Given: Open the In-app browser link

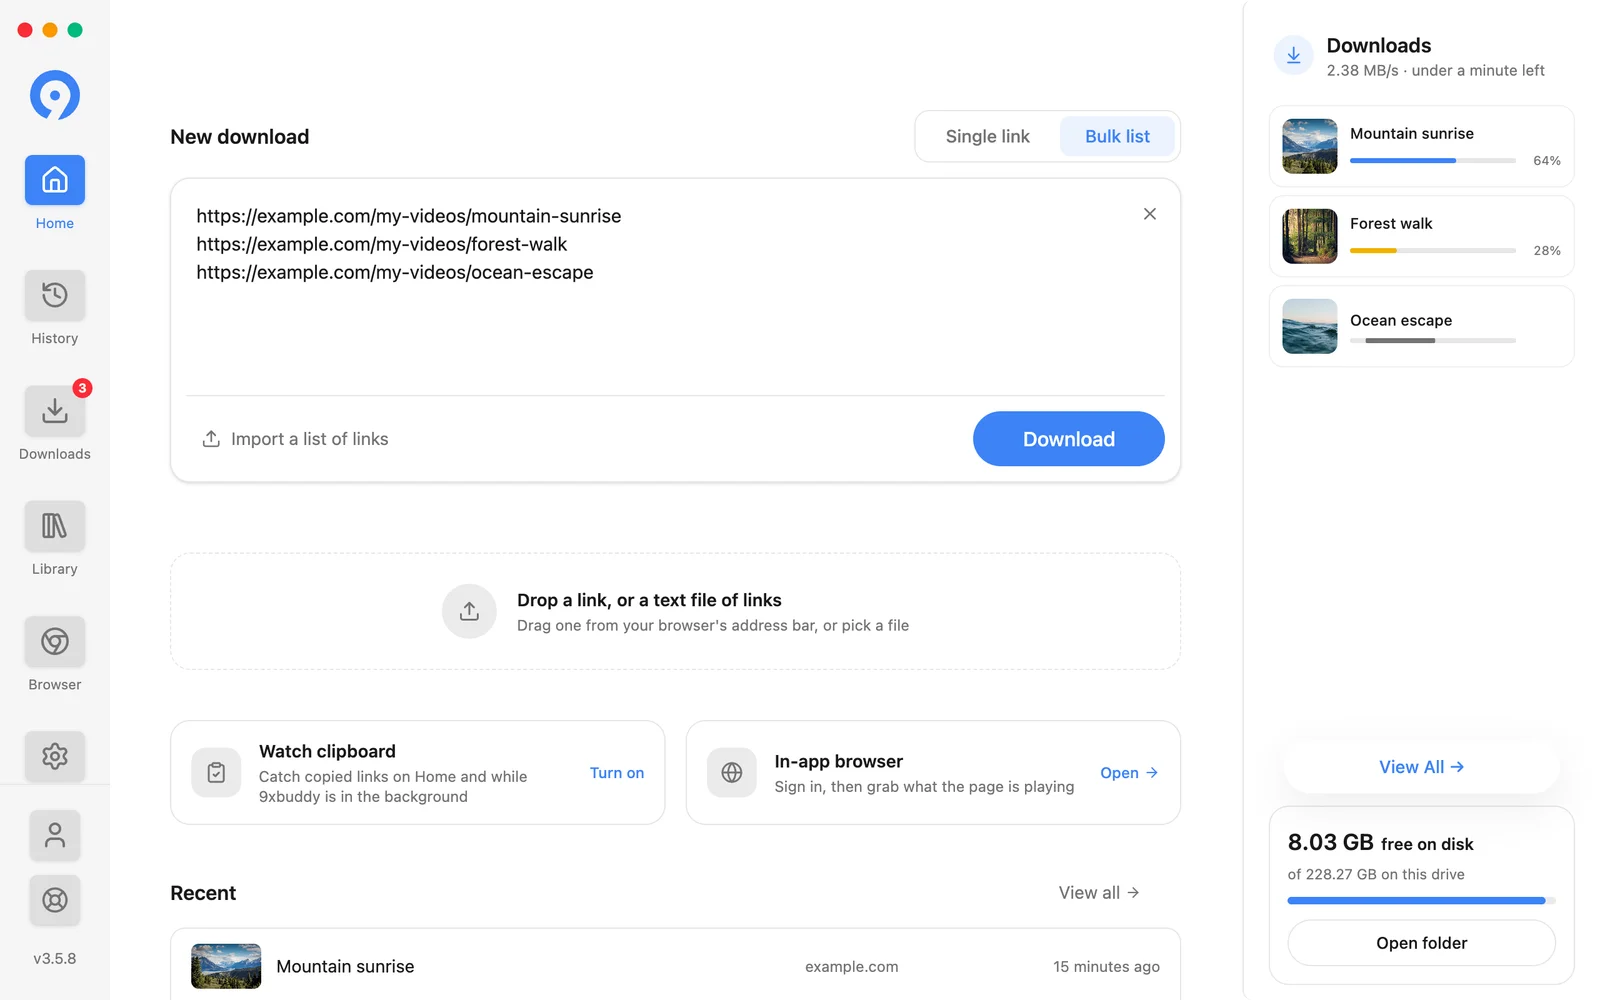Looking at the screenshot, I should click(1129, 773).
